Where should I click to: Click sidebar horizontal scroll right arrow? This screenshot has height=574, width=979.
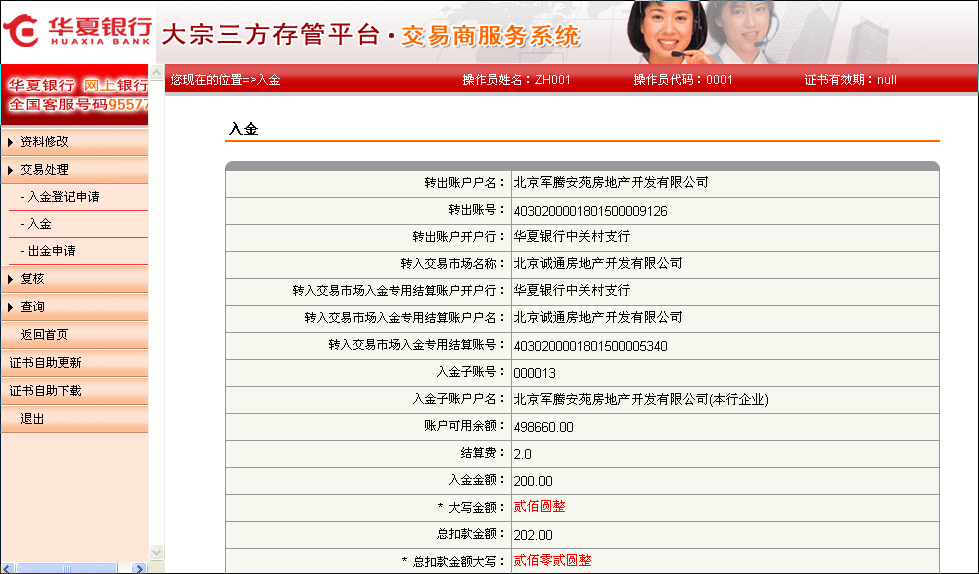140,568
